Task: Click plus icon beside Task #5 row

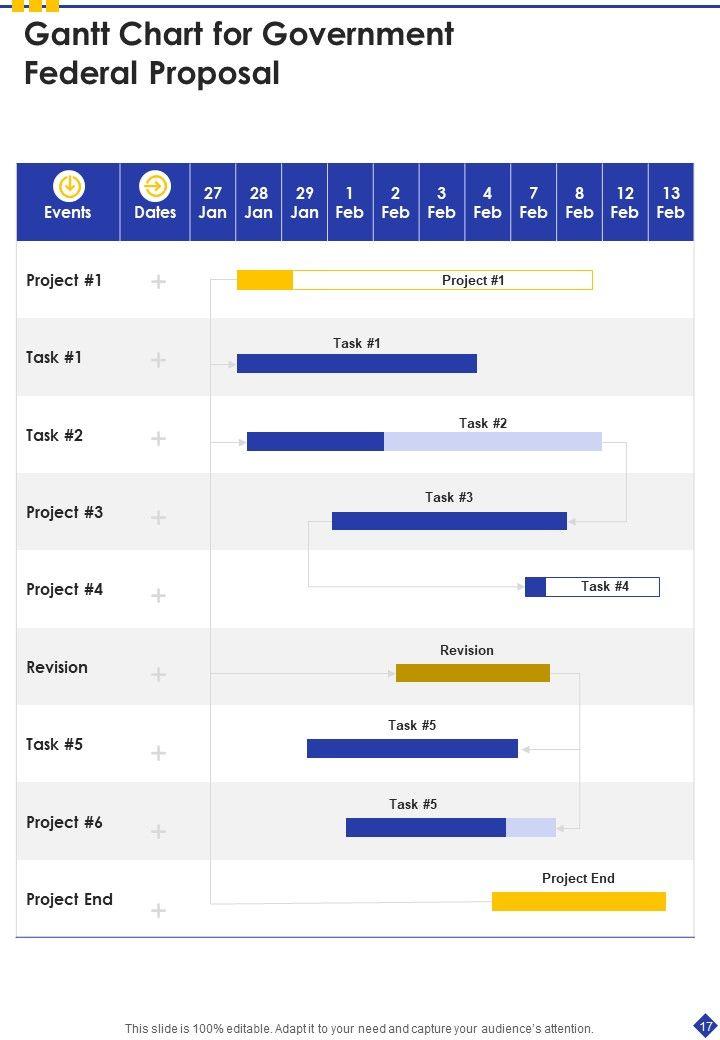Action: (158, 753)
